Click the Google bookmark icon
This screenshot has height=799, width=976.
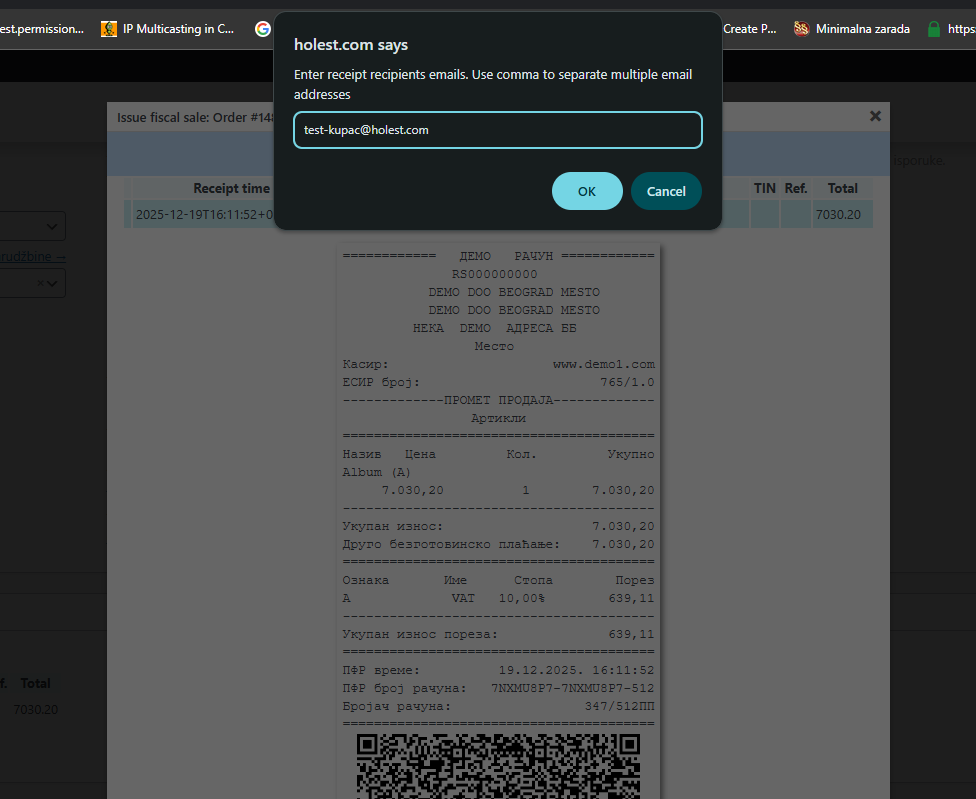tap(263, 29)
